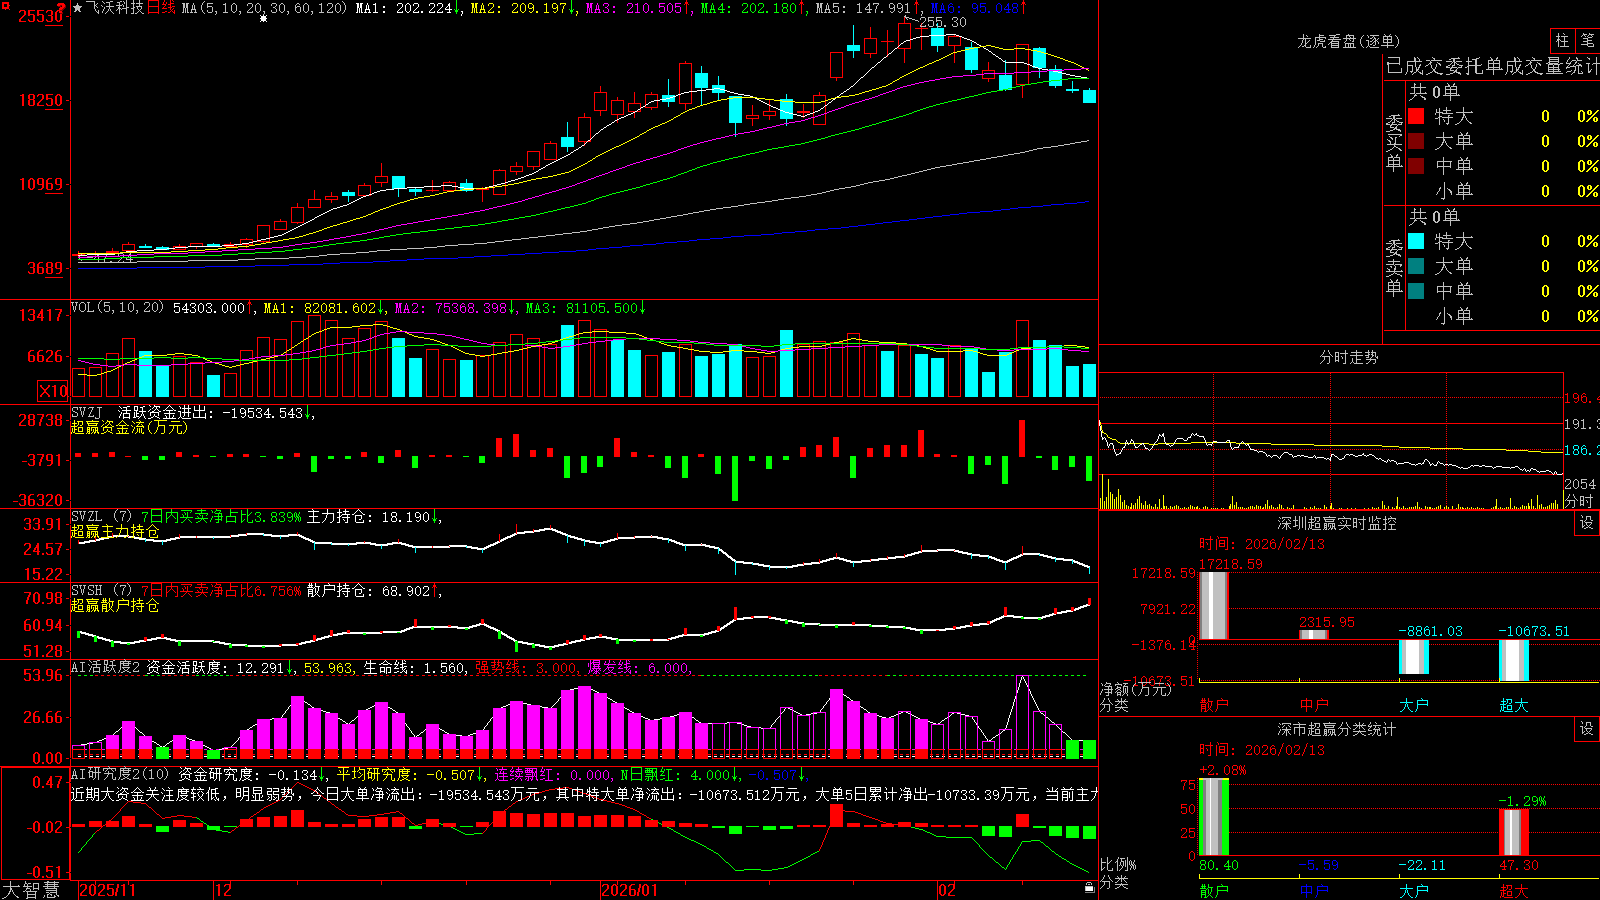Viewport: 1600px width, 900px height.
Task: Click the 80.40 散户 ratio bar
Action: coord(1214,817)
